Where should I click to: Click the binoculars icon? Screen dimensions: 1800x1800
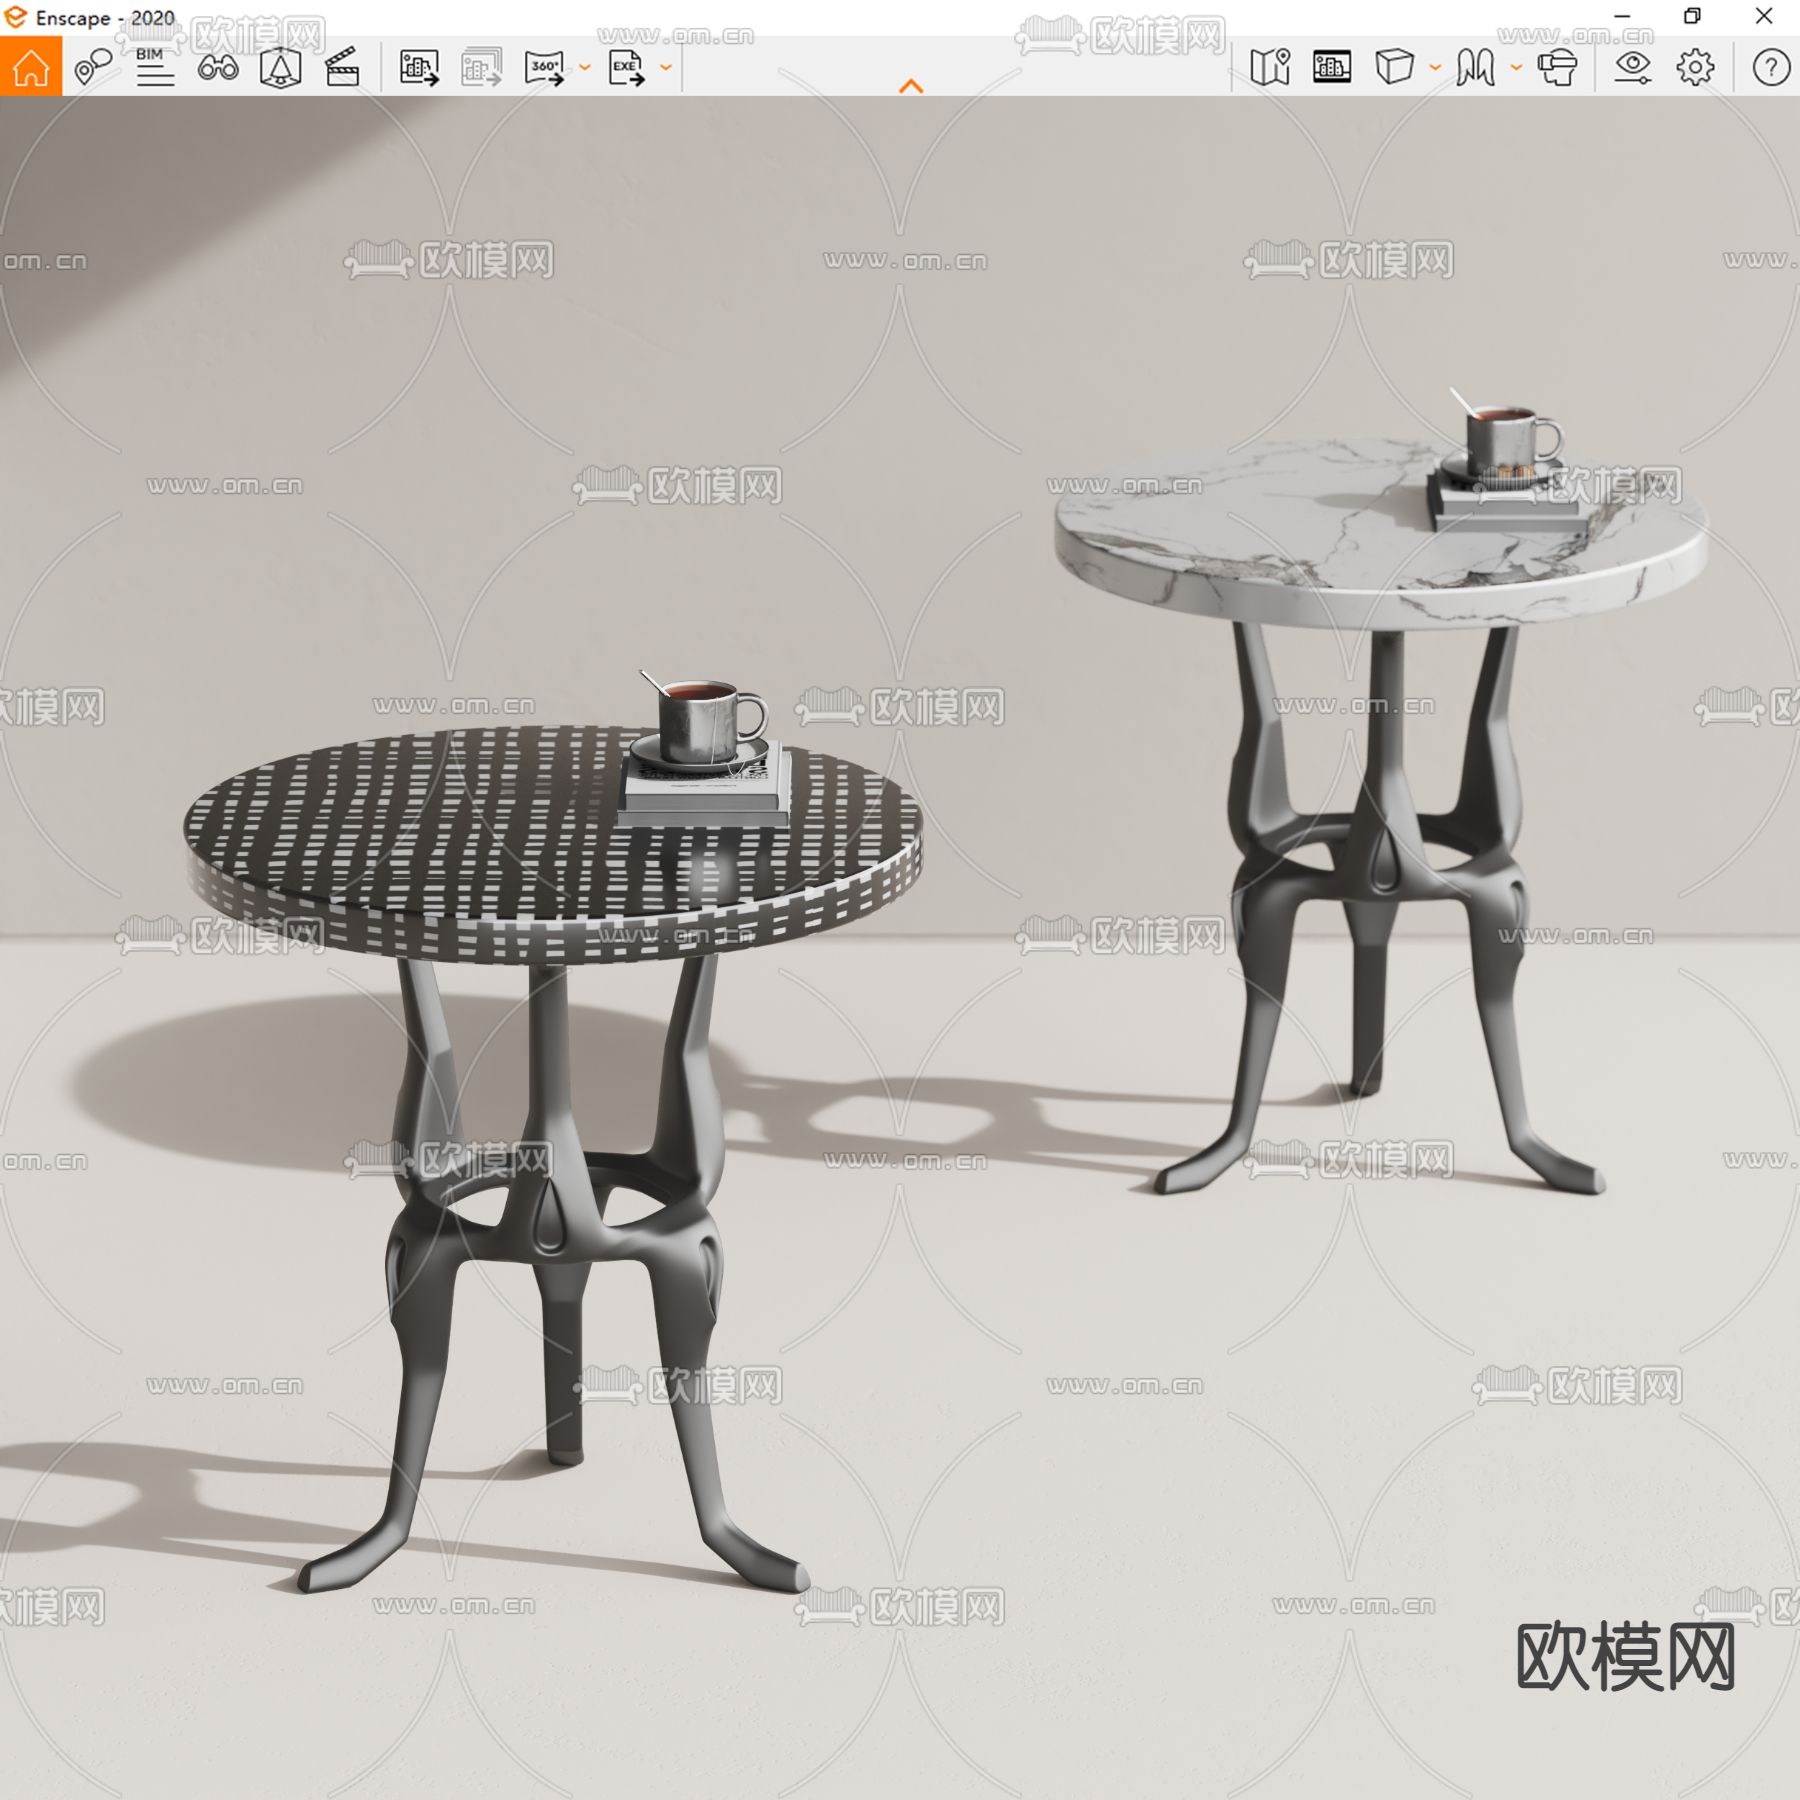[217, 67]
